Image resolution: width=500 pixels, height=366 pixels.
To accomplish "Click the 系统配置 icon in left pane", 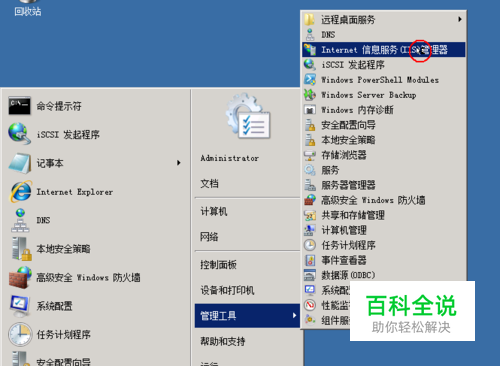I will [20, 306].
